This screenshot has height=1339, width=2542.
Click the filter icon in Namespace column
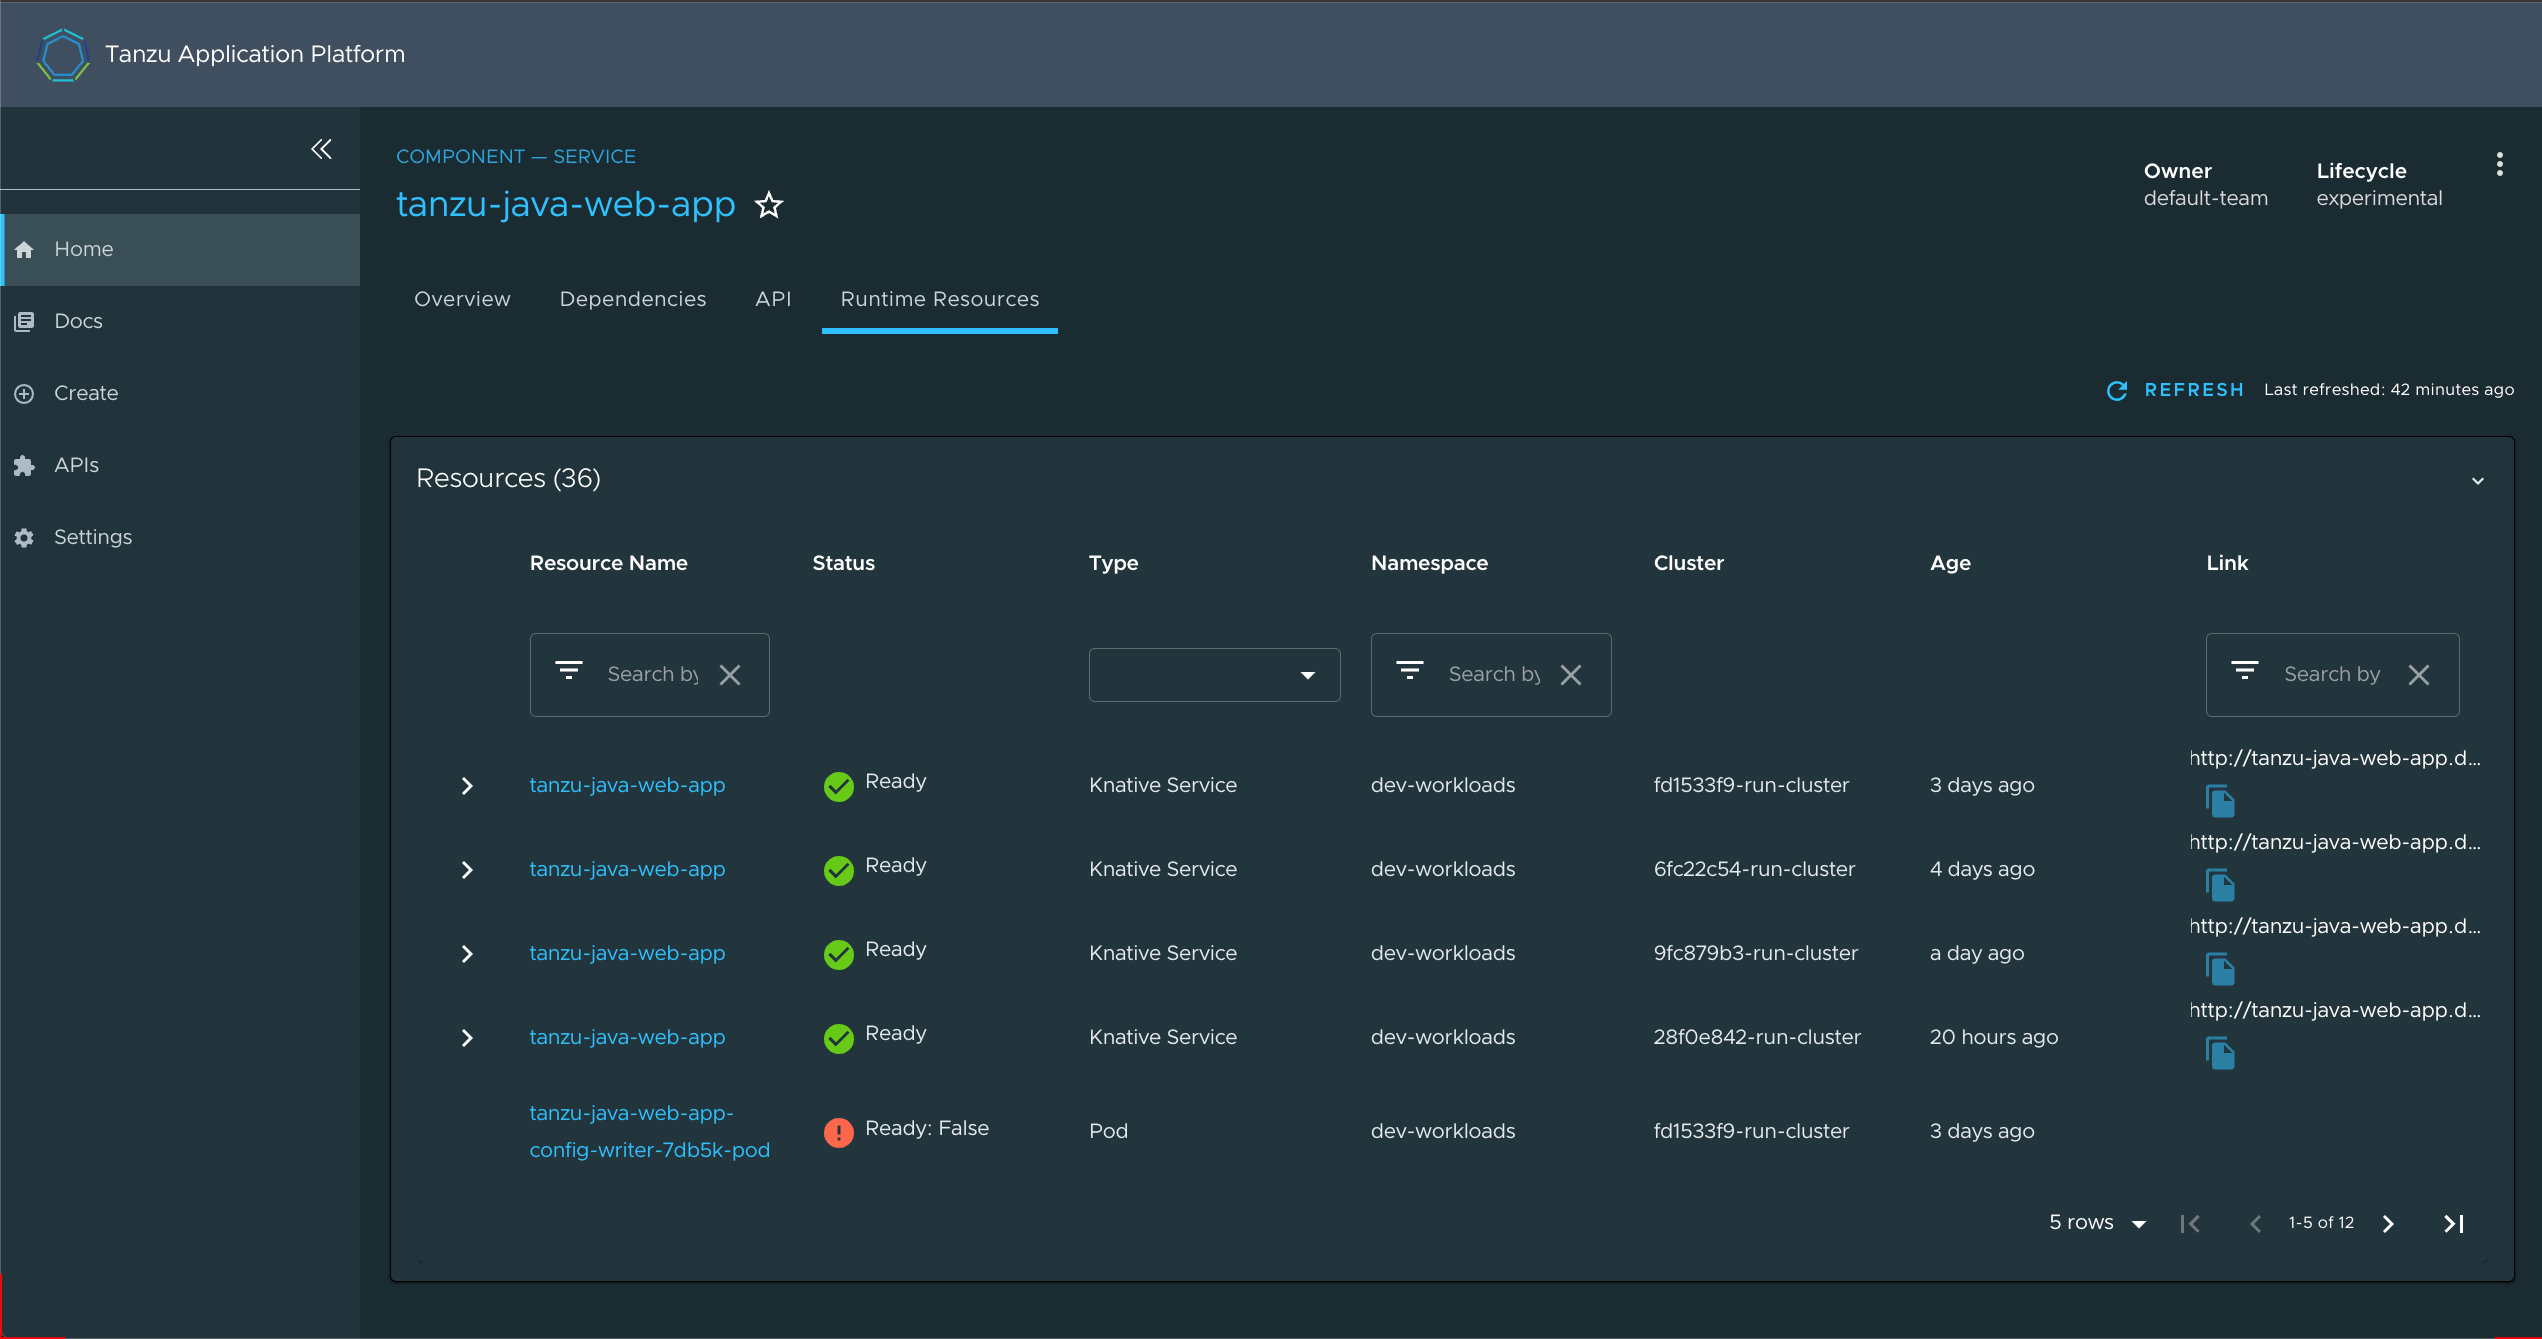click(x=1409, y=671)
